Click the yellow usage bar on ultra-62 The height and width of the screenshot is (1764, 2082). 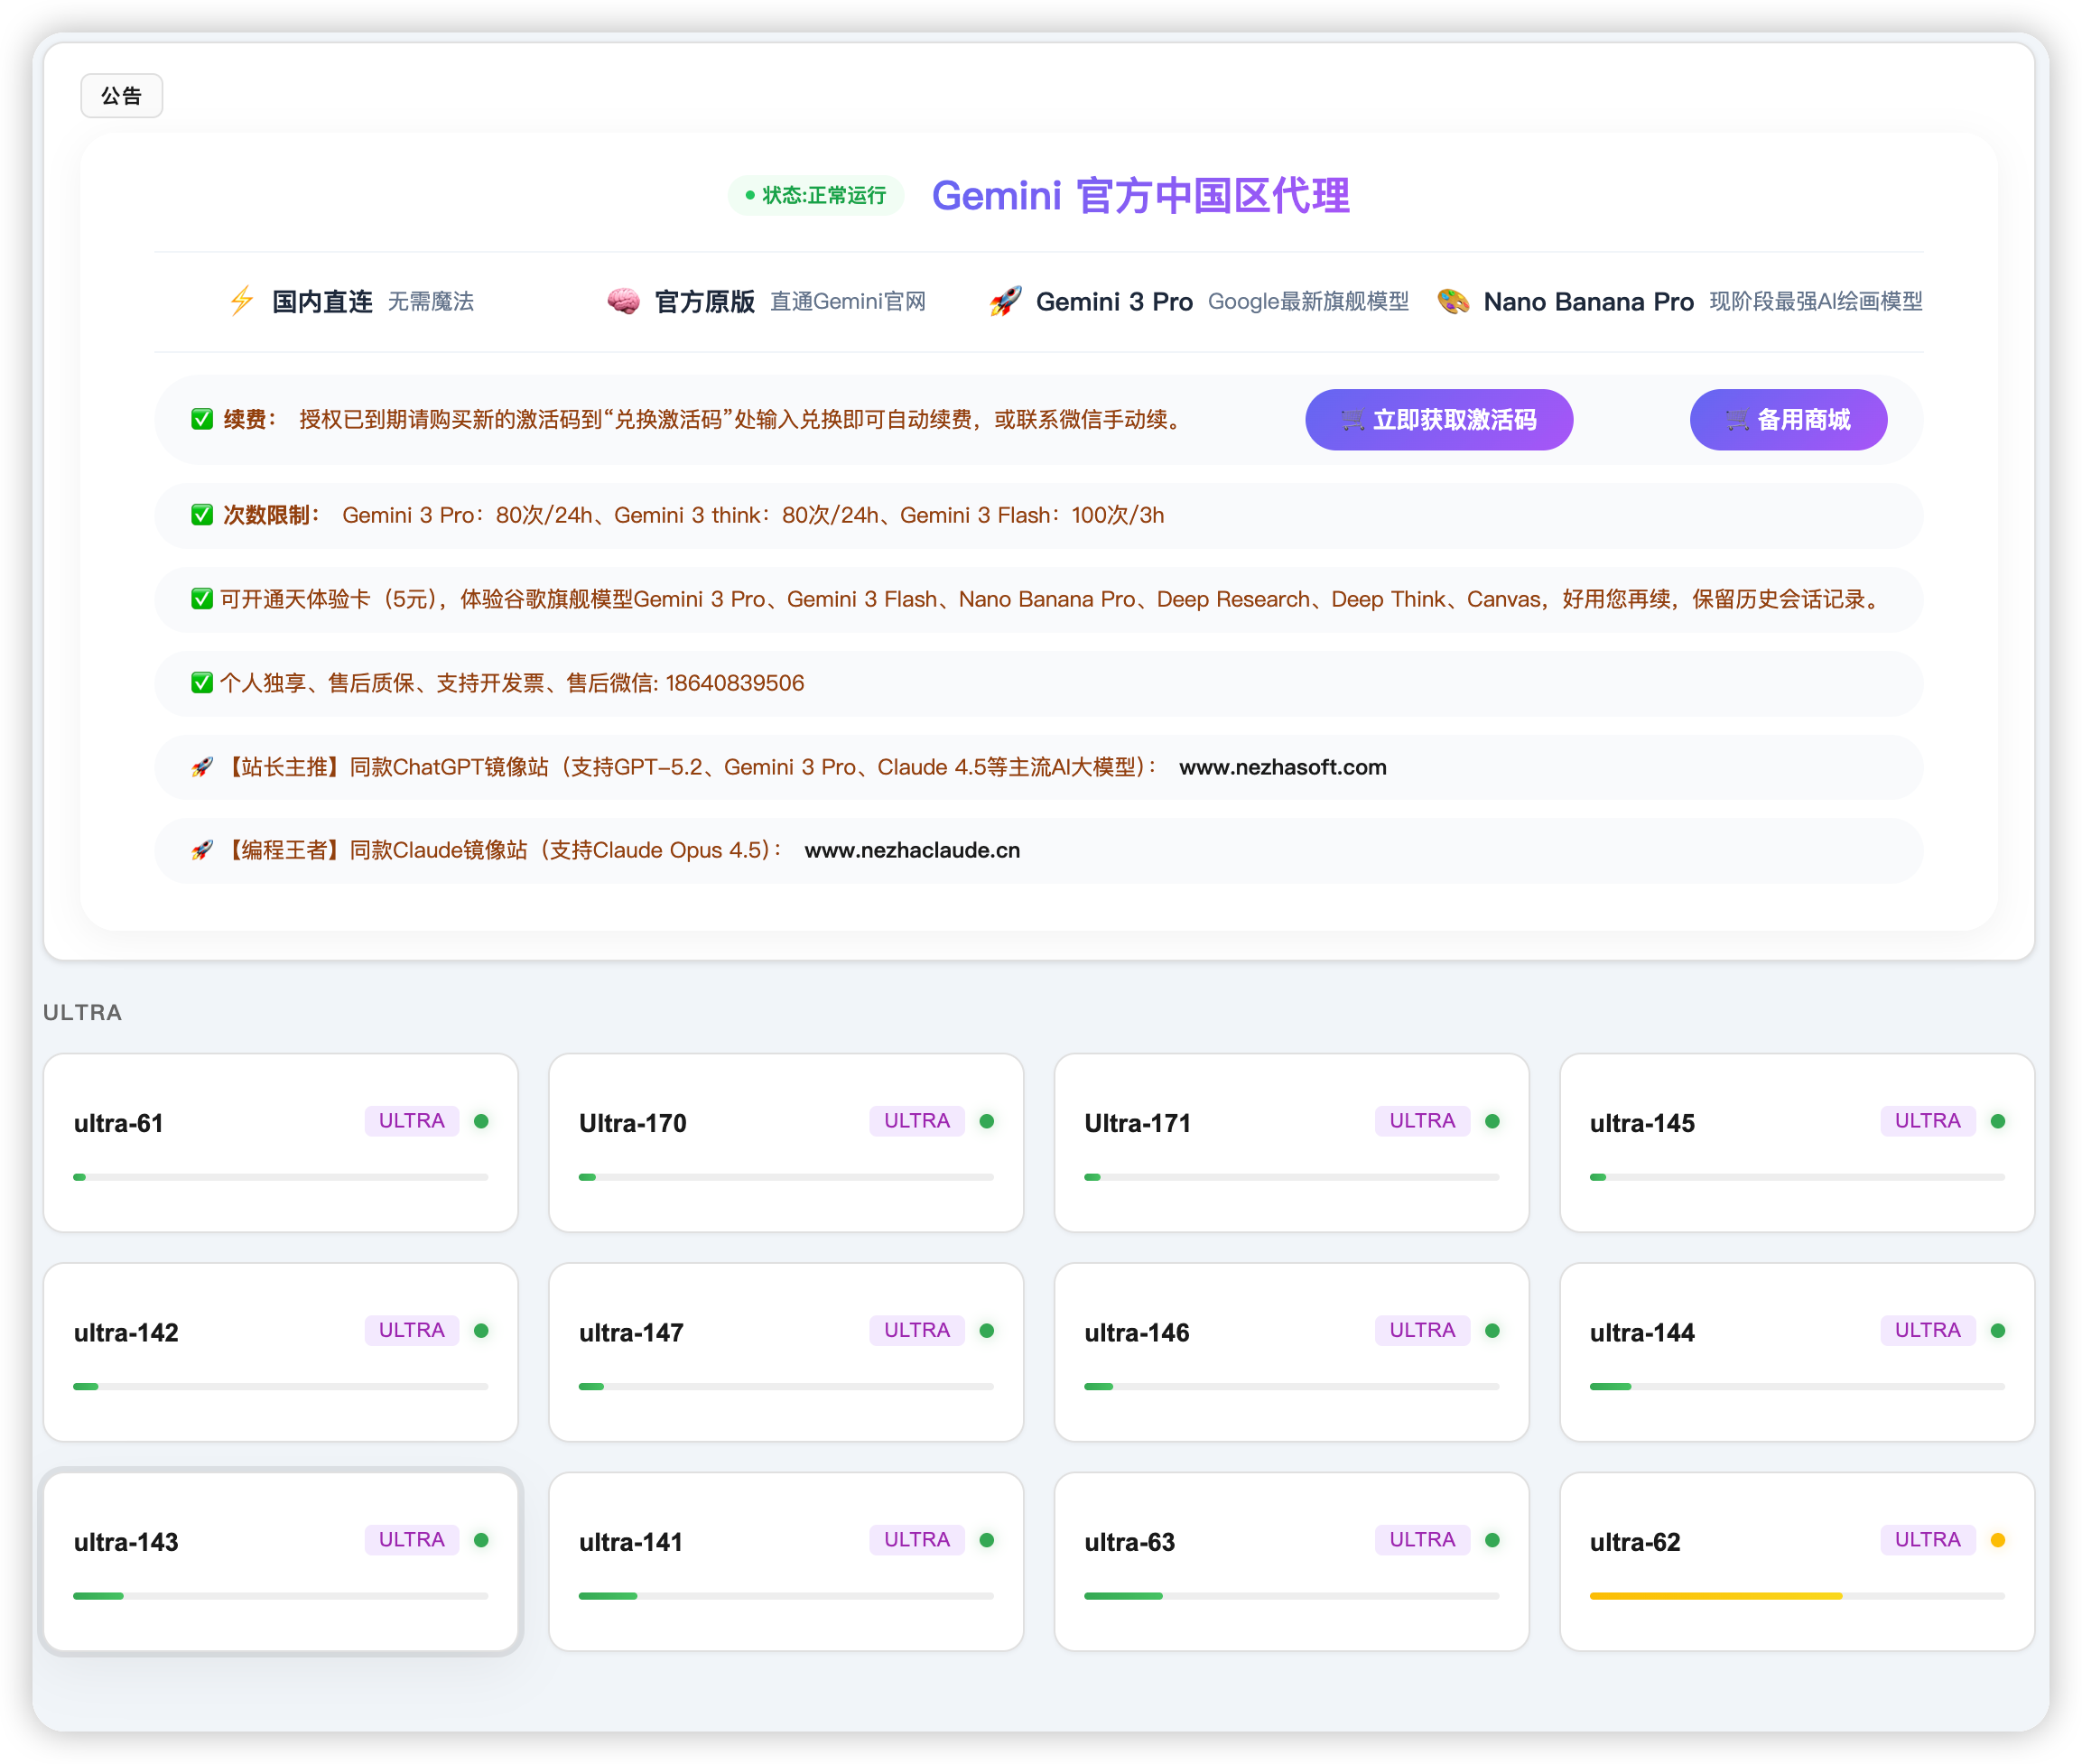1715,1596
